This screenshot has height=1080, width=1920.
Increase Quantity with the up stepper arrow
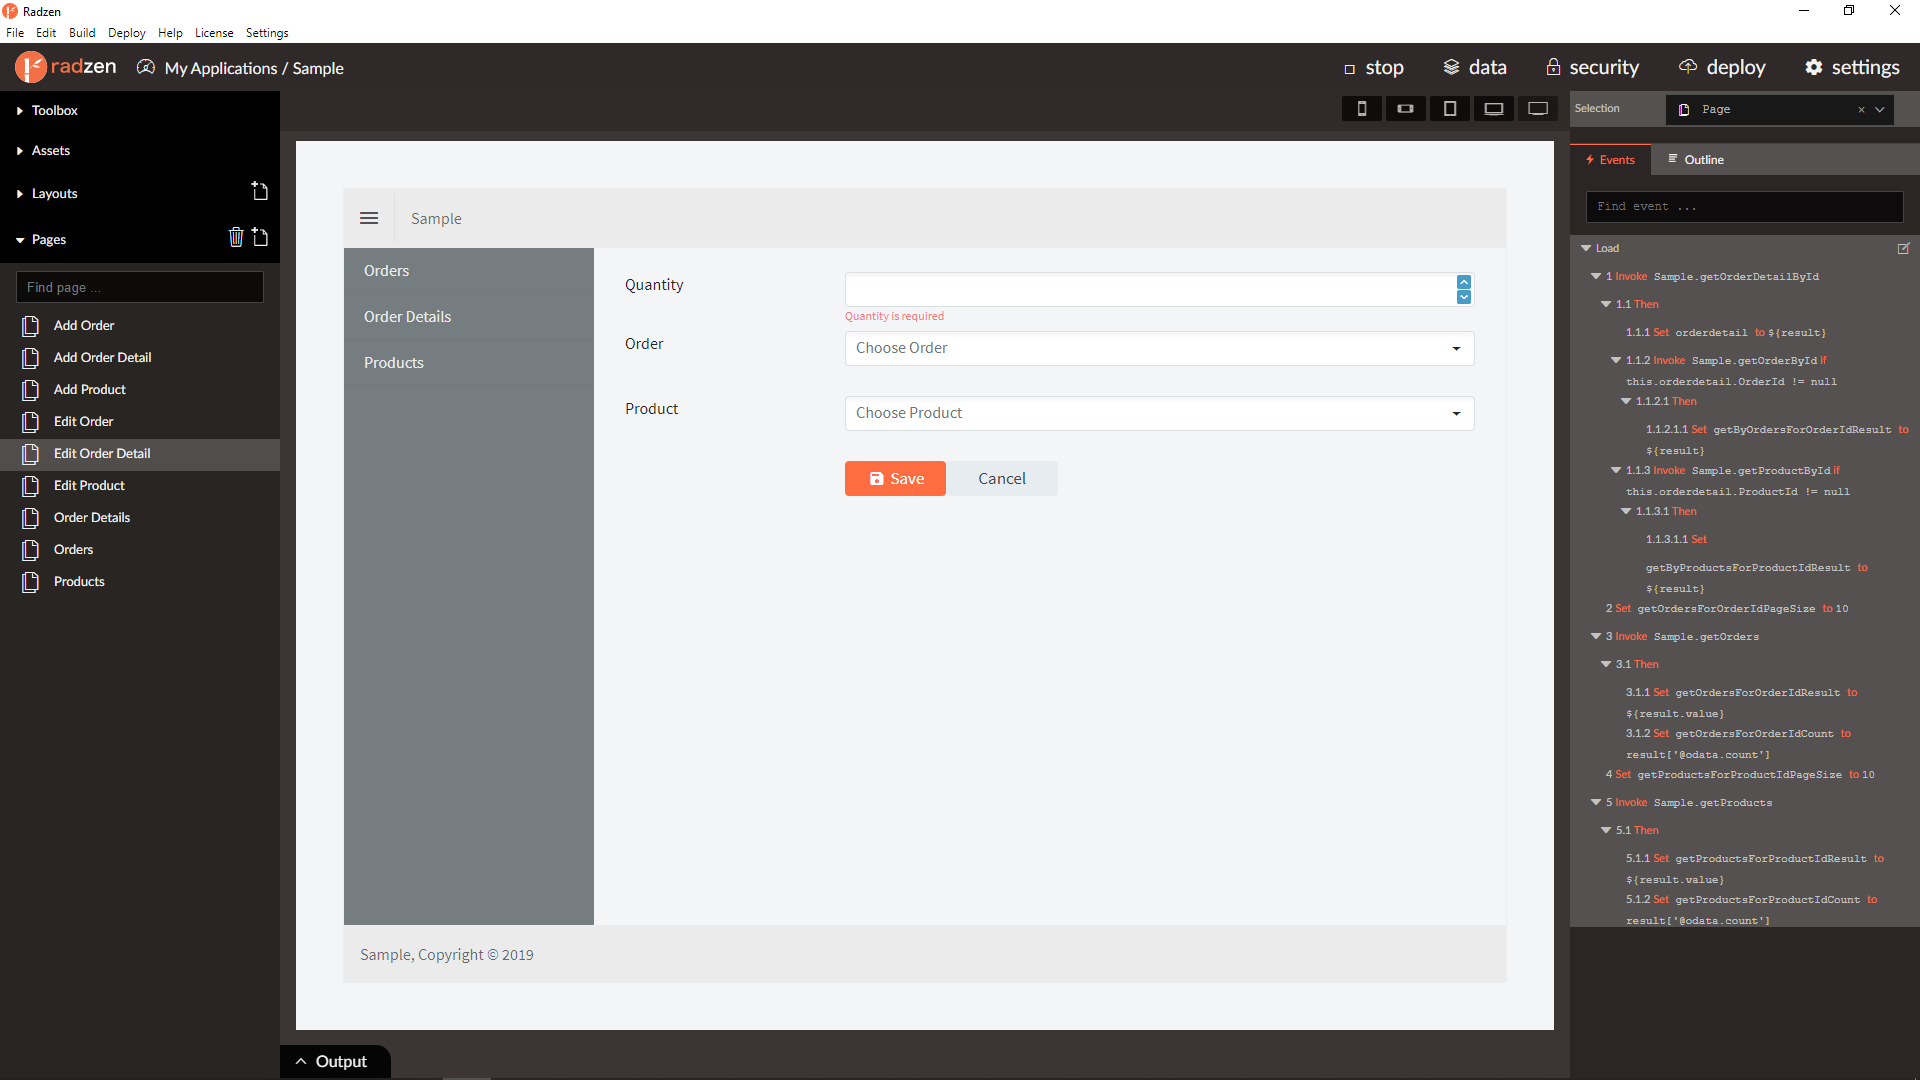coord(1464,282)
